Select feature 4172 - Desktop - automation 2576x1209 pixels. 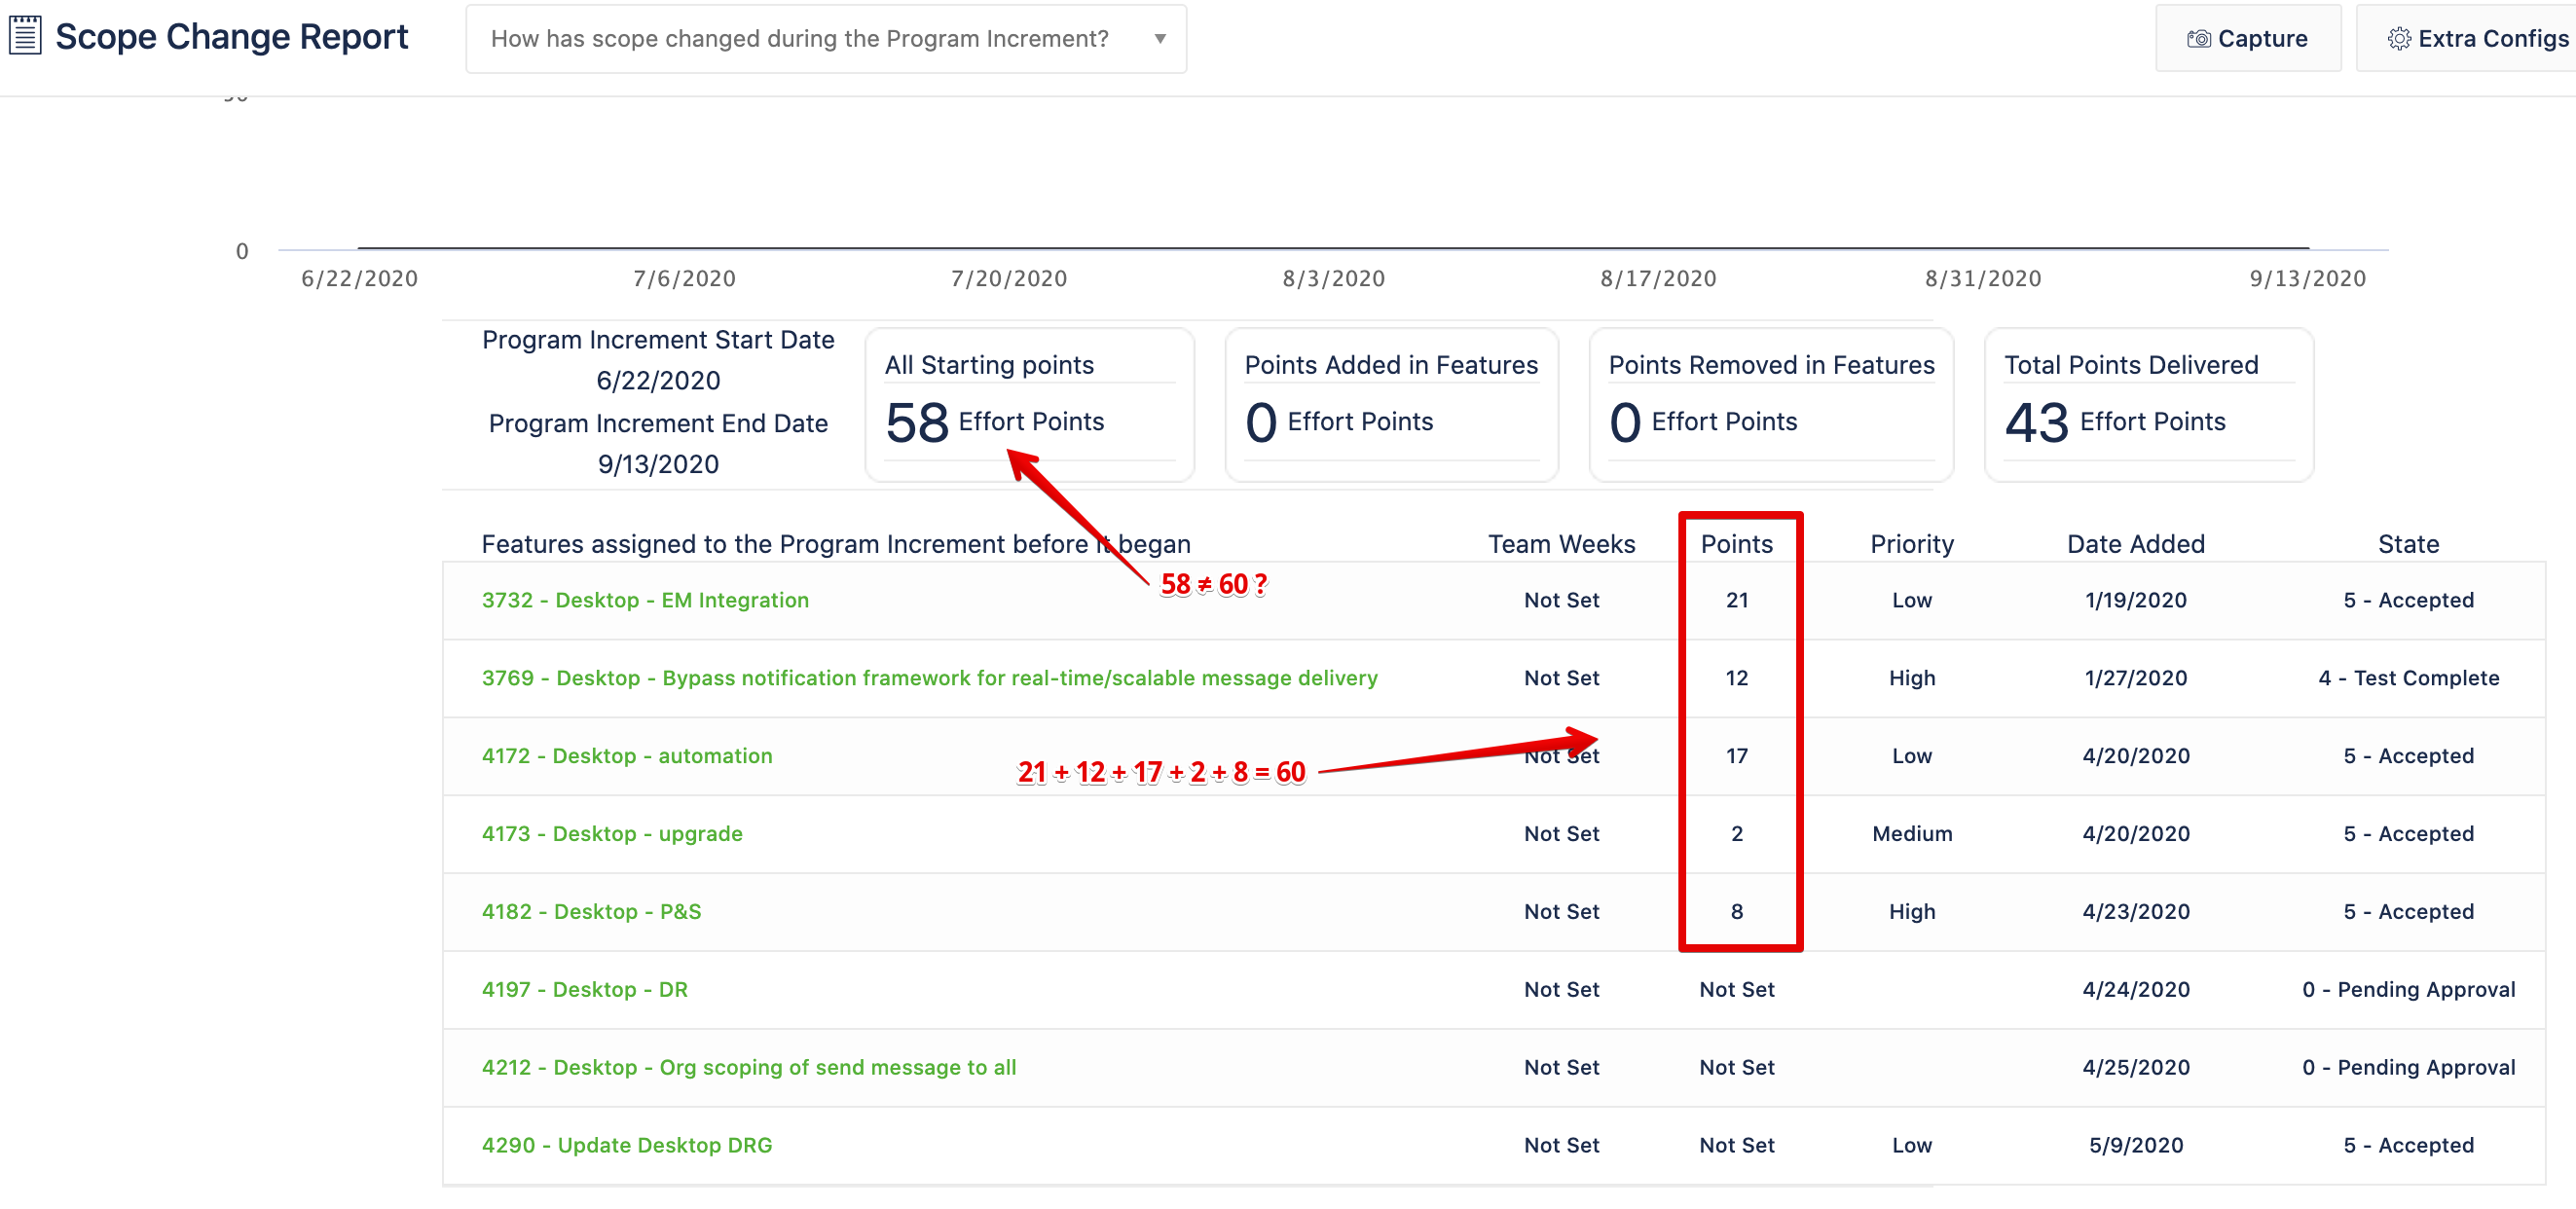pyautogui.click(x=627, y=755)
